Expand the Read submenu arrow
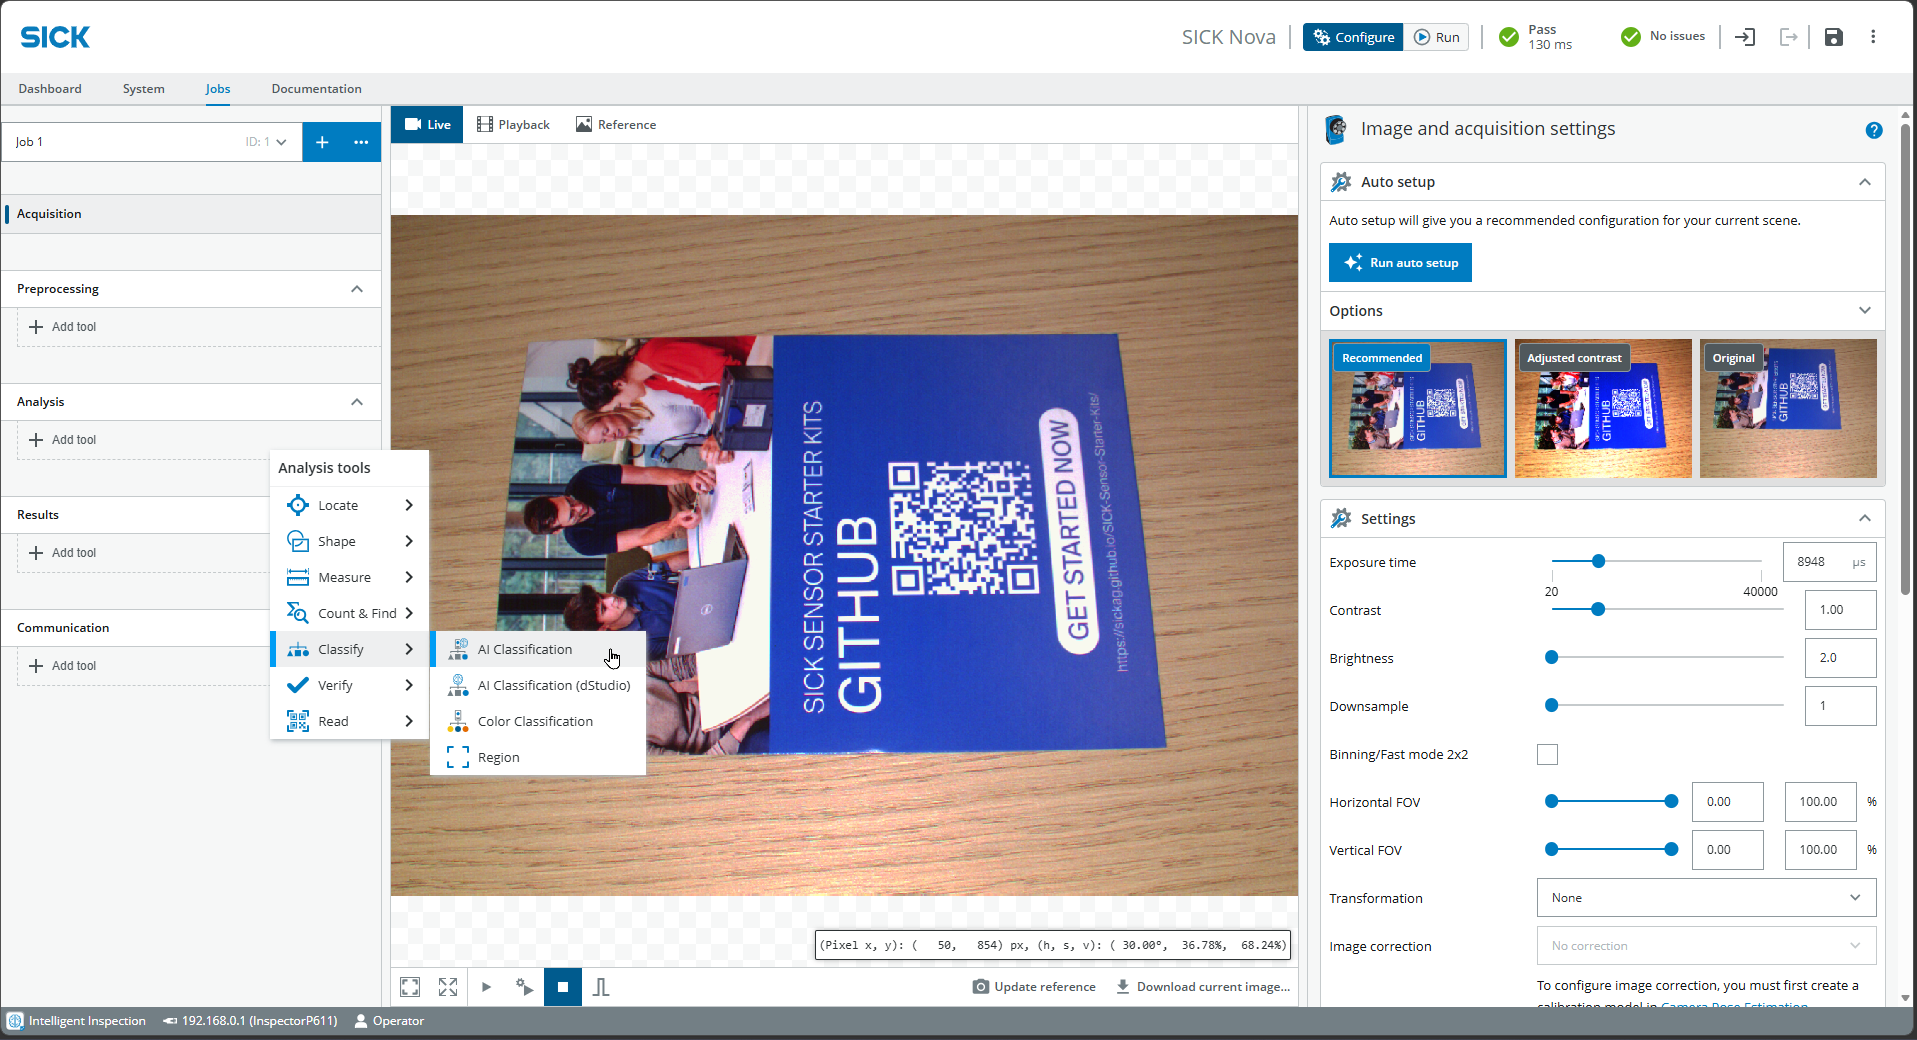1917x1040 pixels. coord(409,721)
